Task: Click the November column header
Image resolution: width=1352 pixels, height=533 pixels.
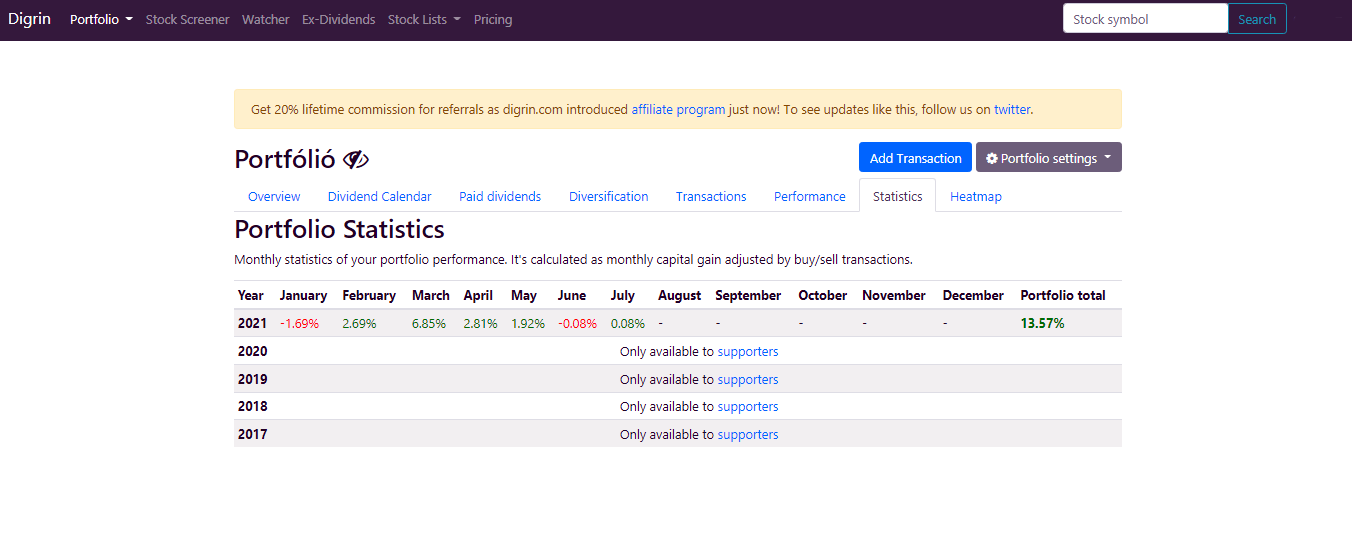Action: click(894, 295)
